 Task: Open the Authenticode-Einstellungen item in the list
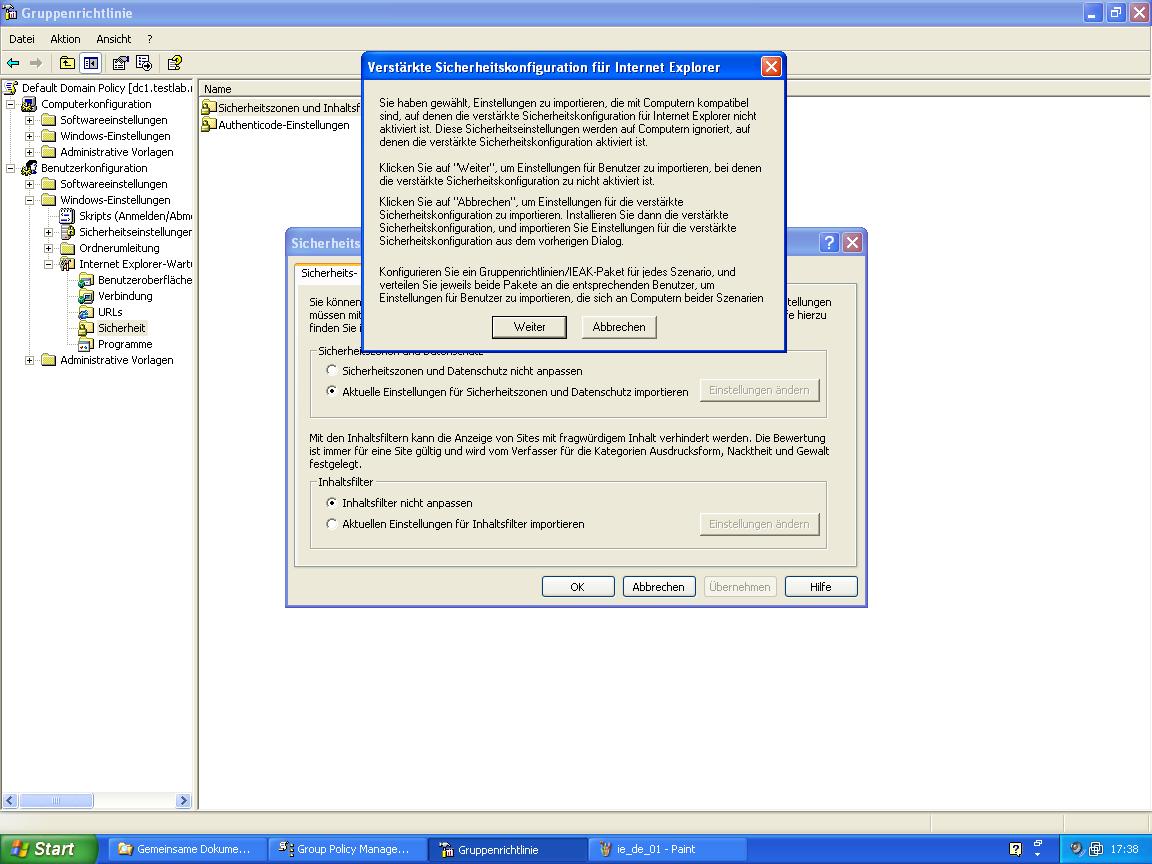point(283,125)
